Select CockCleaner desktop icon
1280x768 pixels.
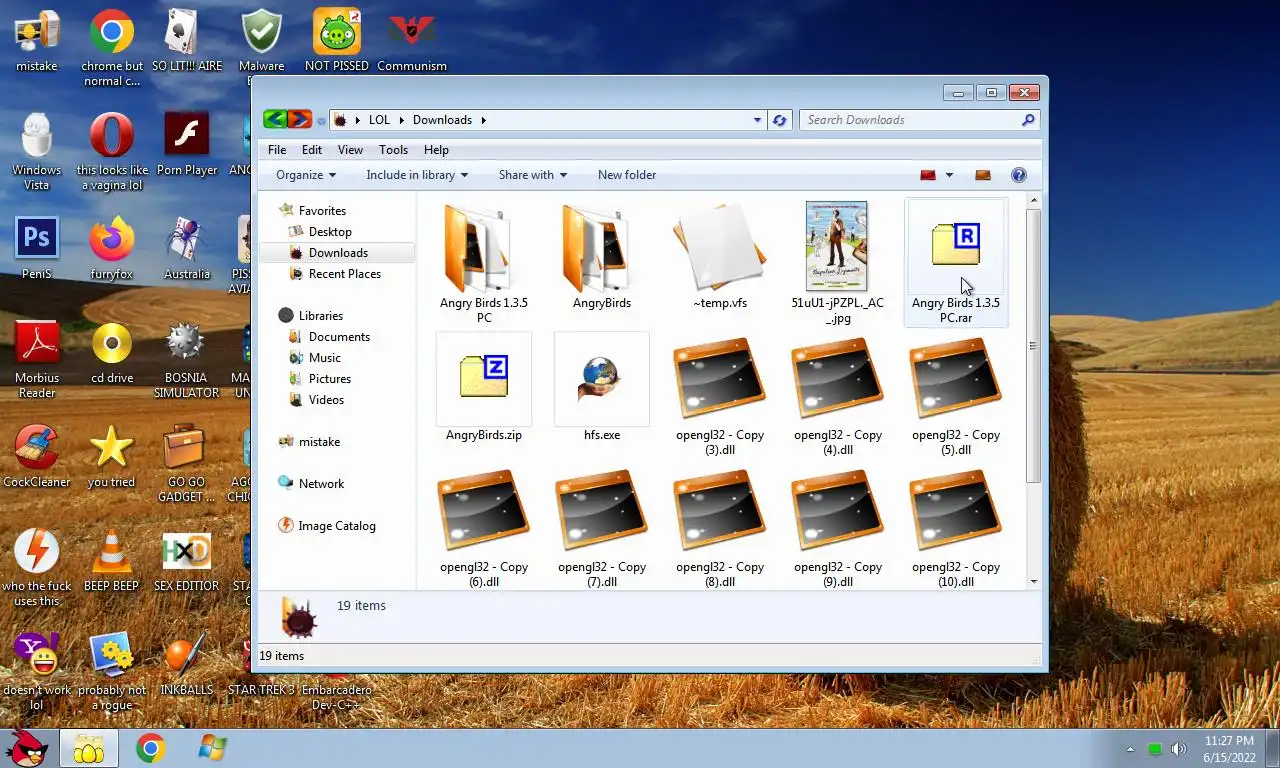[37, 455]
